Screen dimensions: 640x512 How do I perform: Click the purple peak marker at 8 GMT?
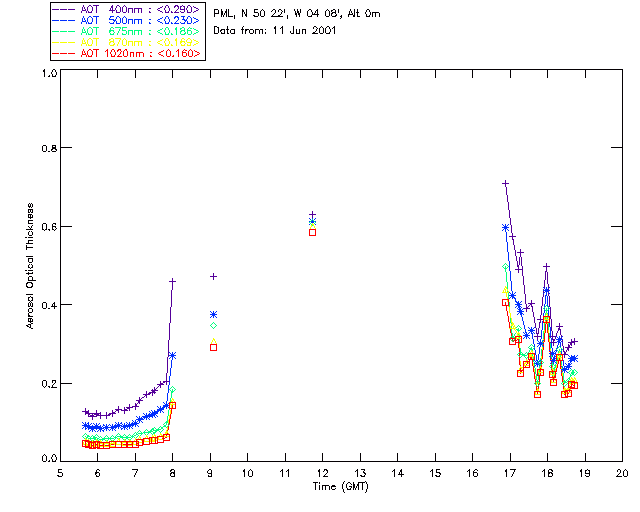pos(173,282)
